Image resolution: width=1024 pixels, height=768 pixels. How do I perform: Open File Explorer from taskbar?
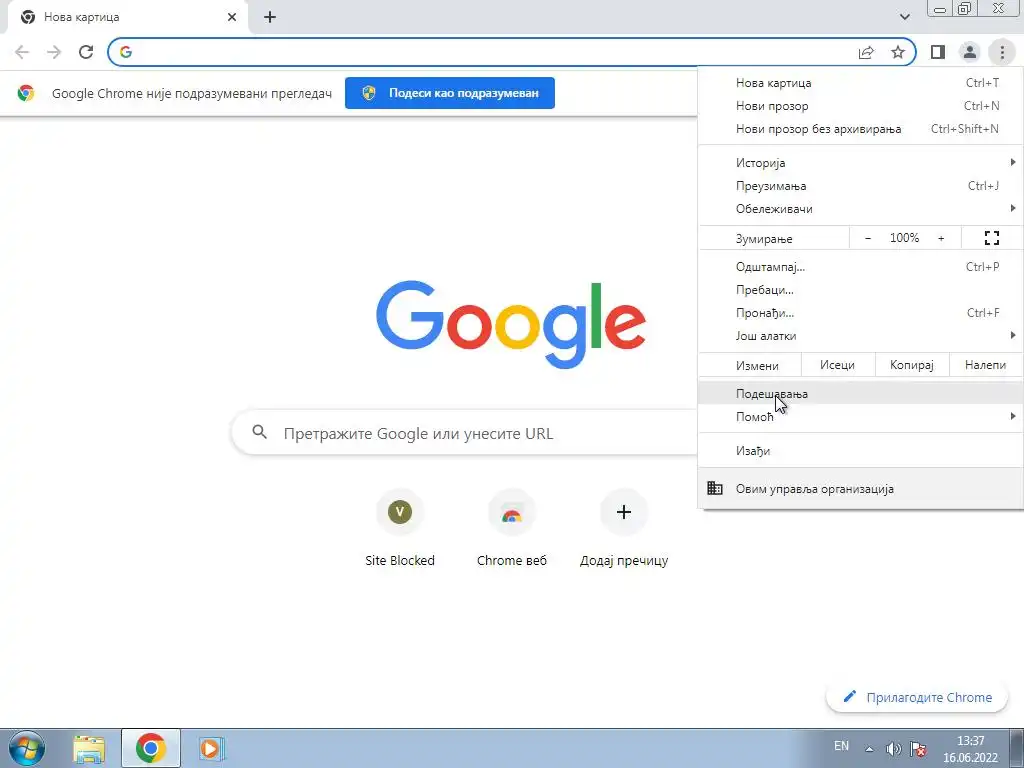(89, 748)
